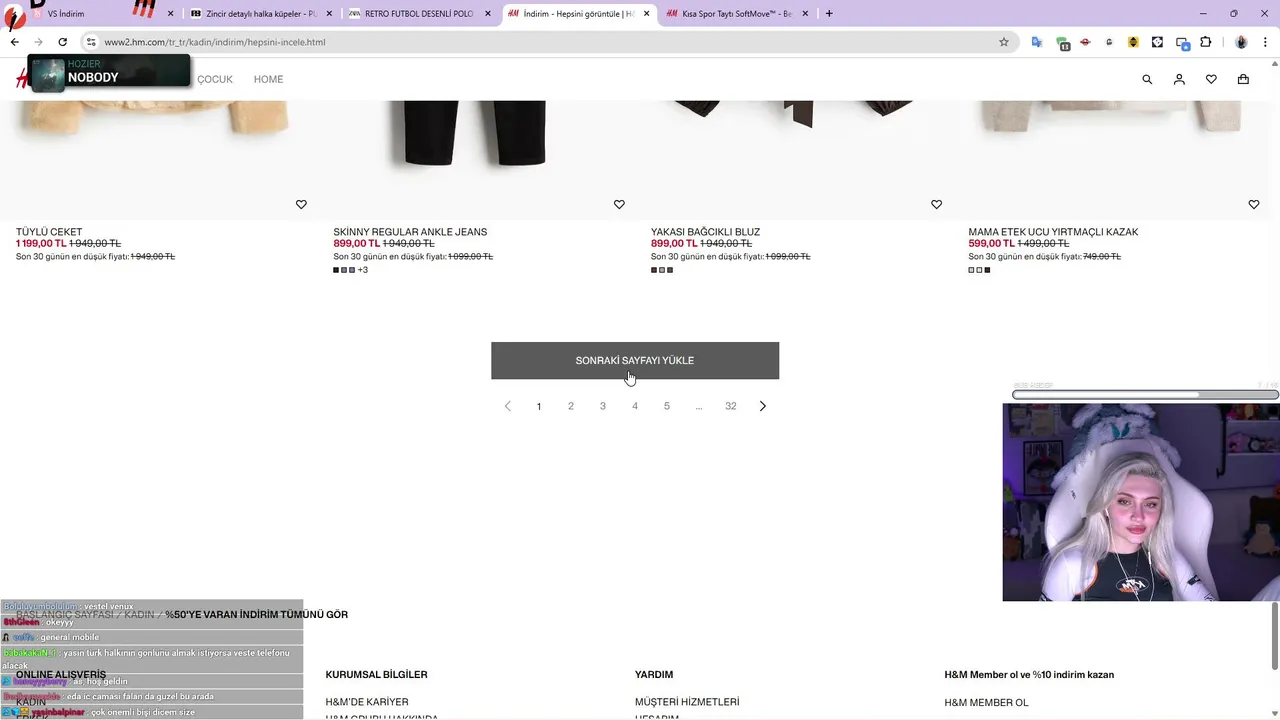Click SONRAKİ SAYFAYI YÜKLE button
The height and width of the screenshot is (720, 1280).
[x=635, y=360]
